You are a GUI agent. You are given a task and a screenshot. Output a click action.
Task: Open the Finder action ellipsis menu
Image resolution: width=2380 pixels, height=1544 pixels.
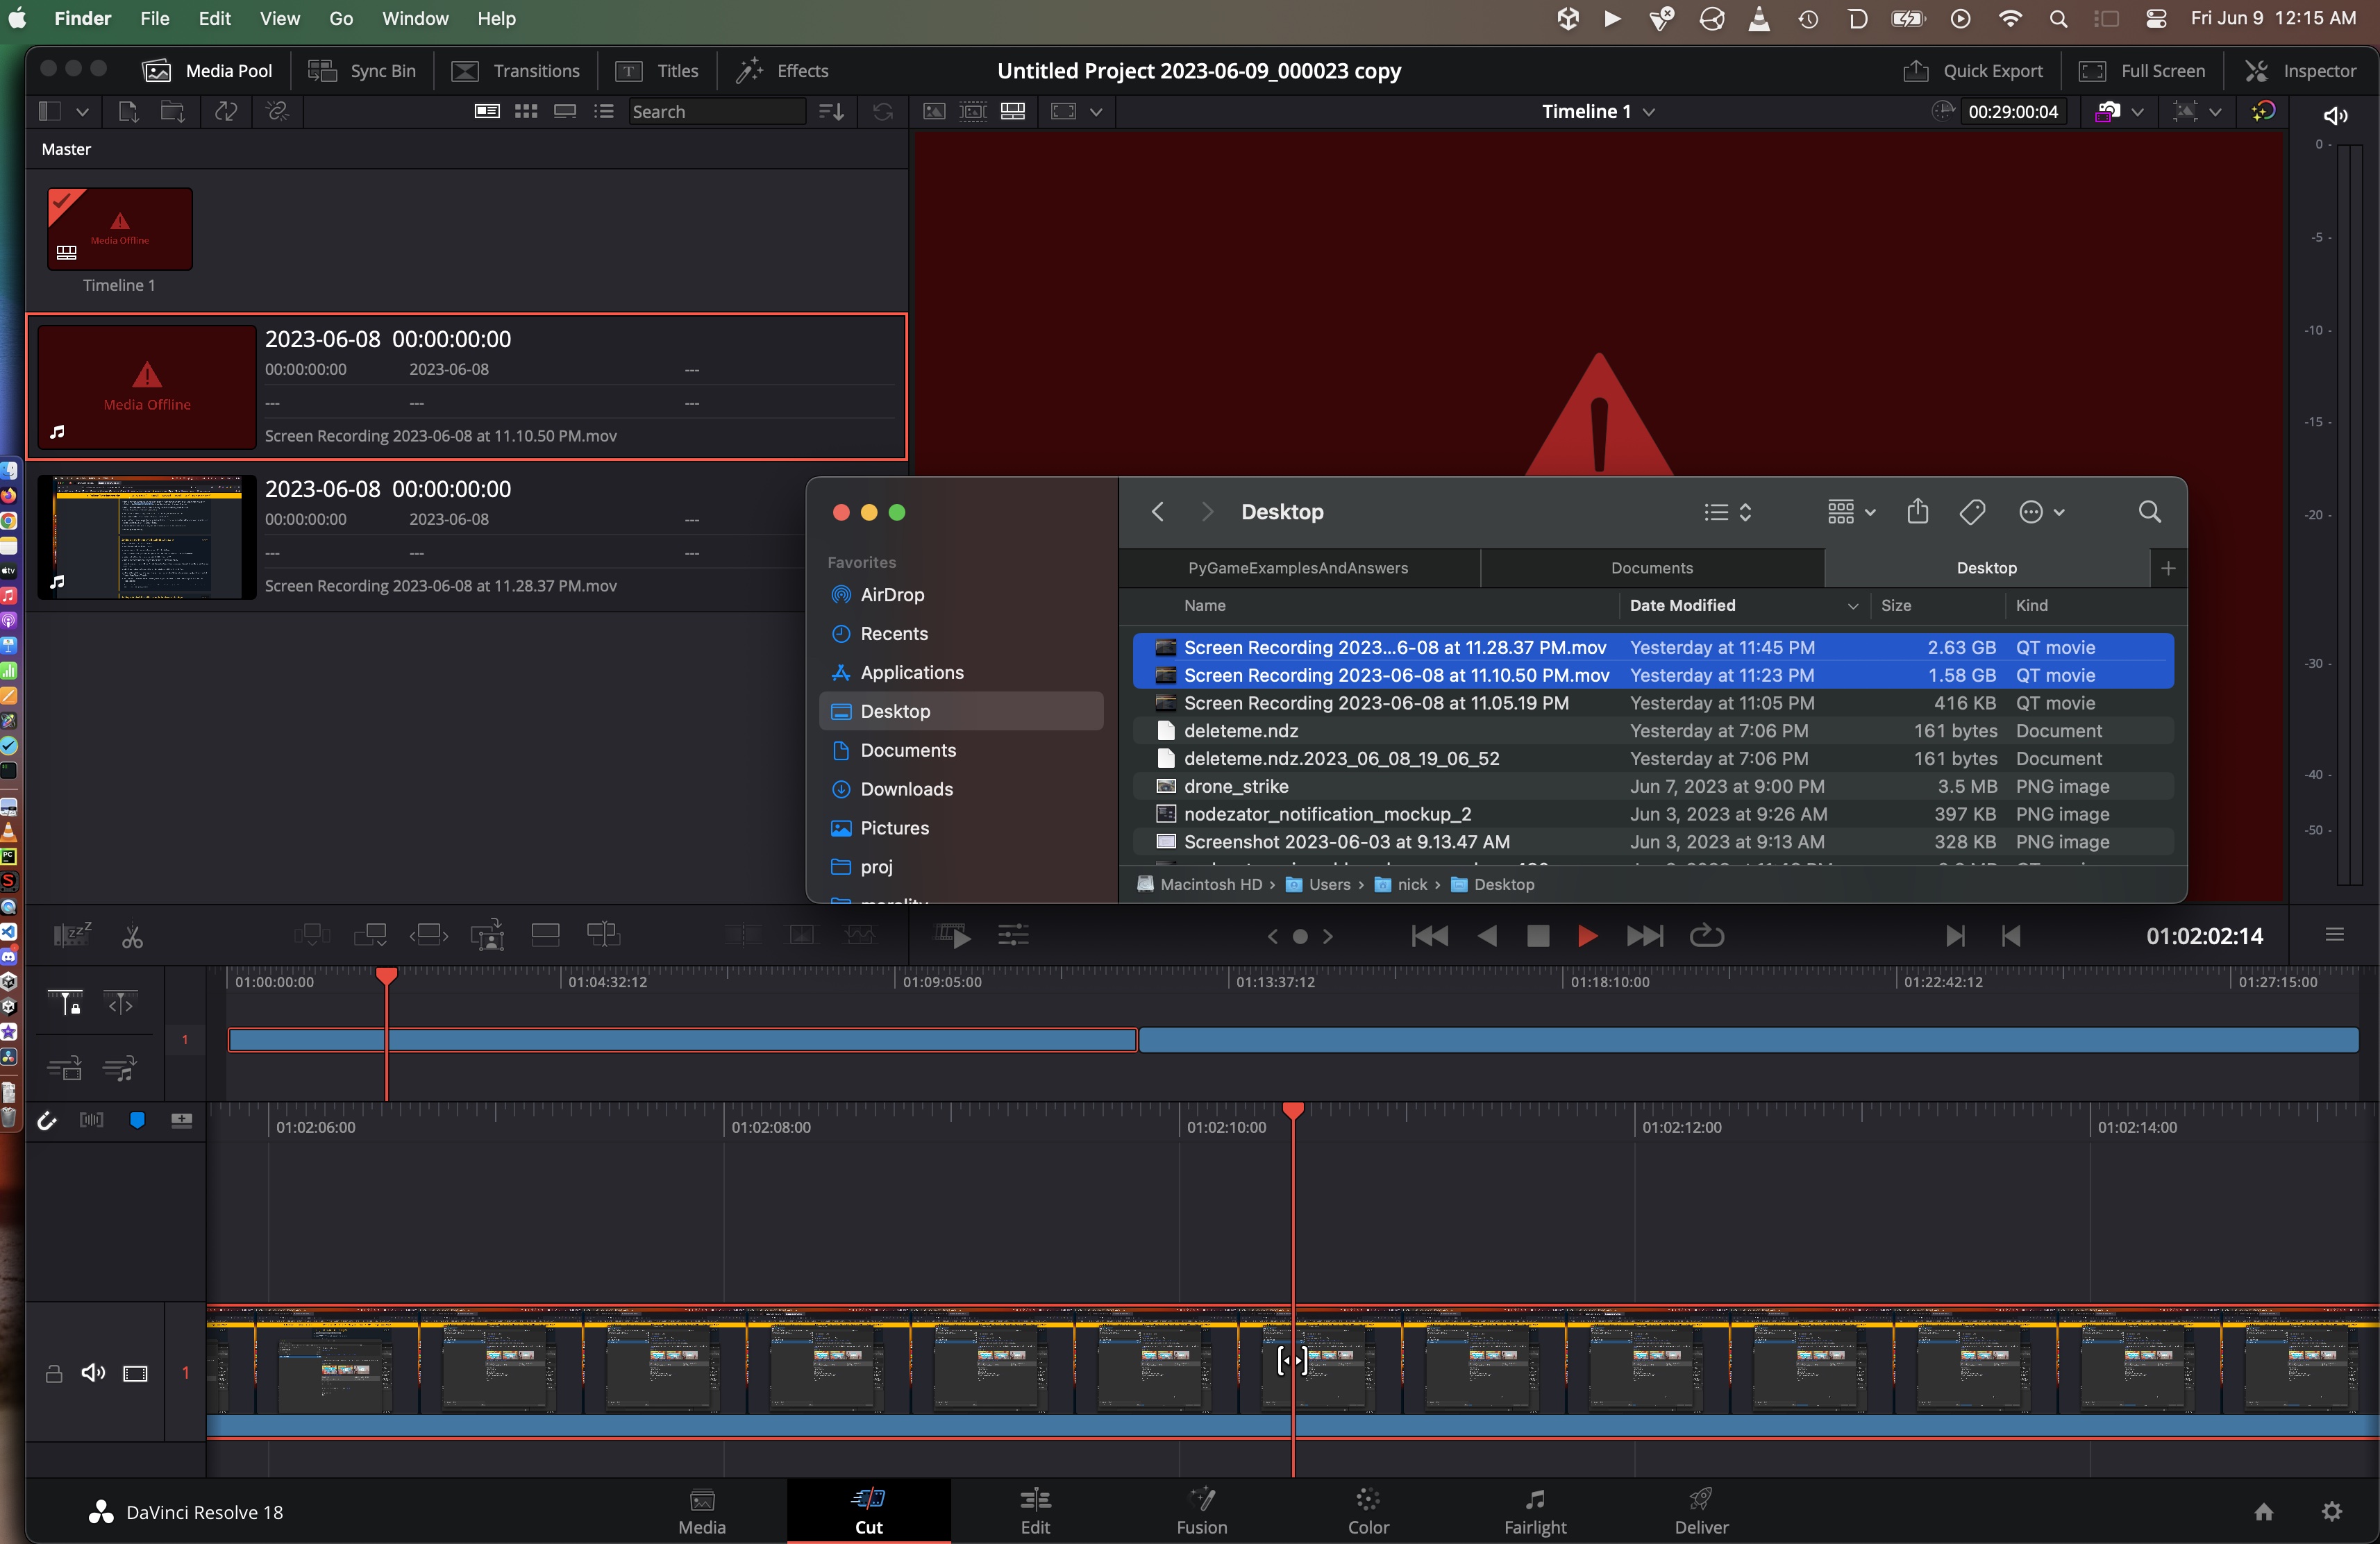point(2041,512)
